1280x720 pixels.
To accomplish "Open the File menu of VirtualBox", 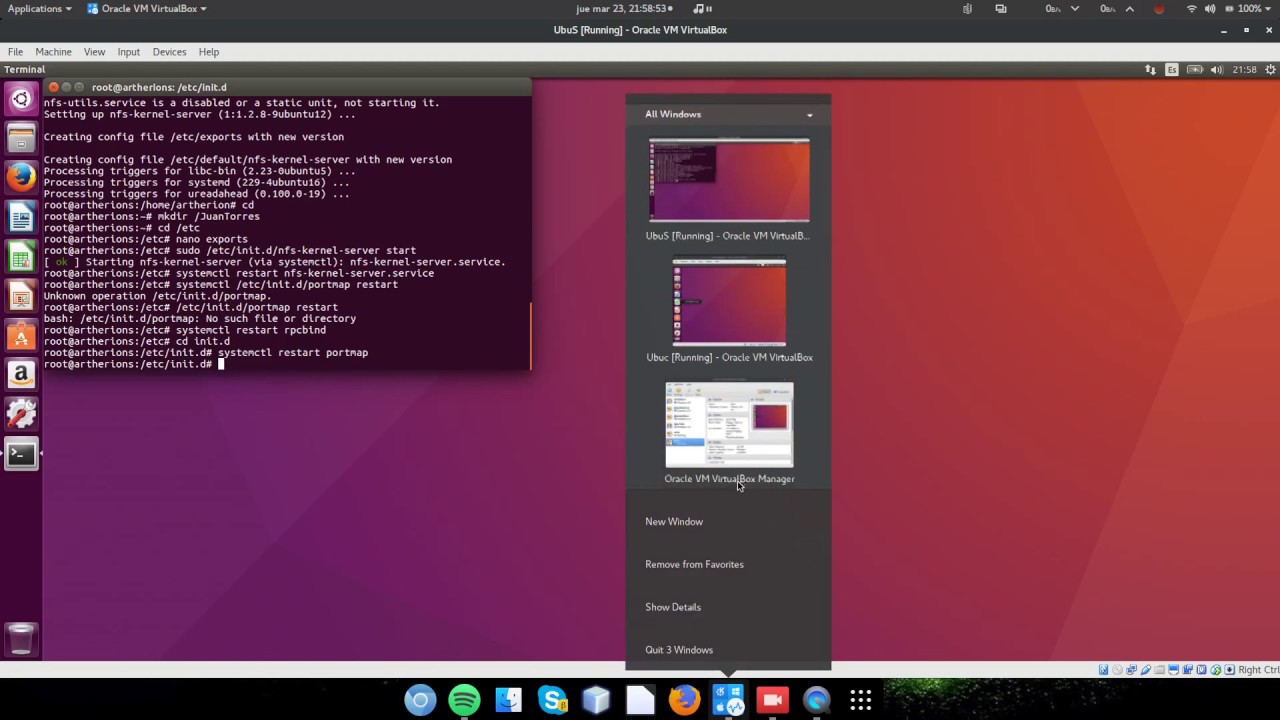I will coord(16,52).
